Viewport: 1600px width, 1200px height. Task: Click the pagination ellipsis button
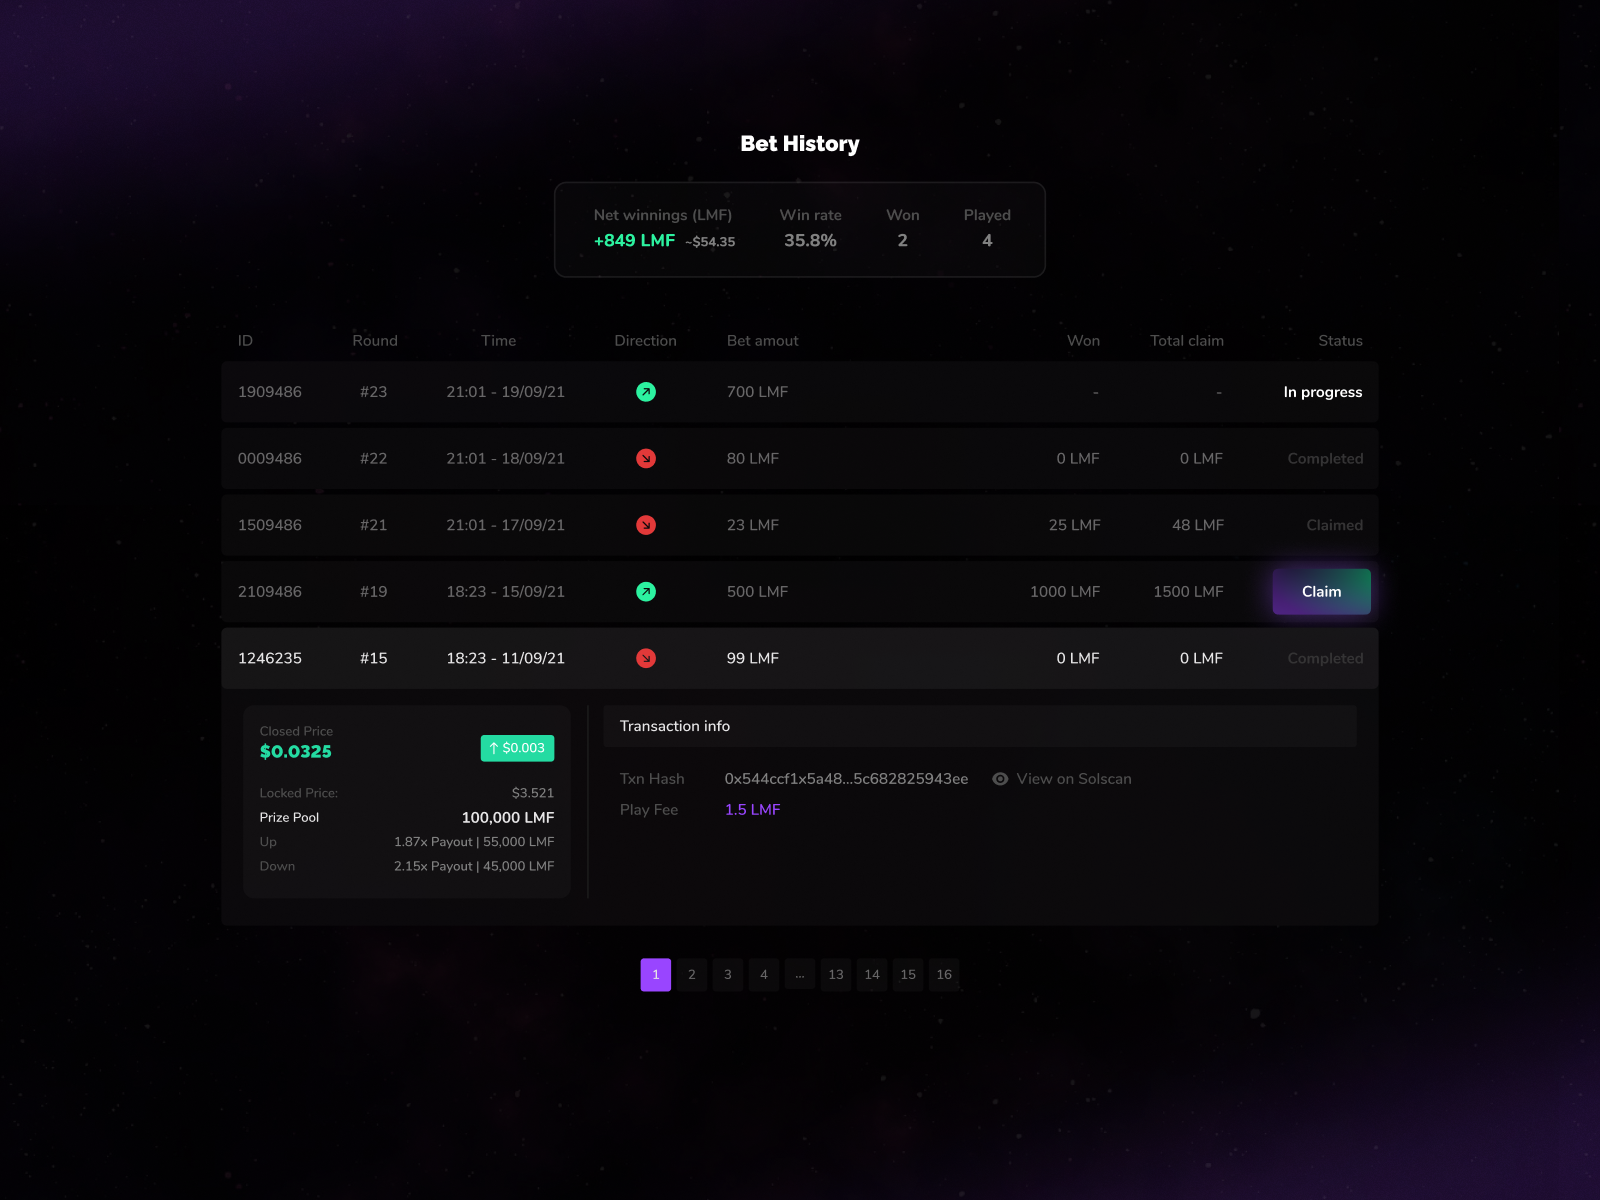point(799,974)
